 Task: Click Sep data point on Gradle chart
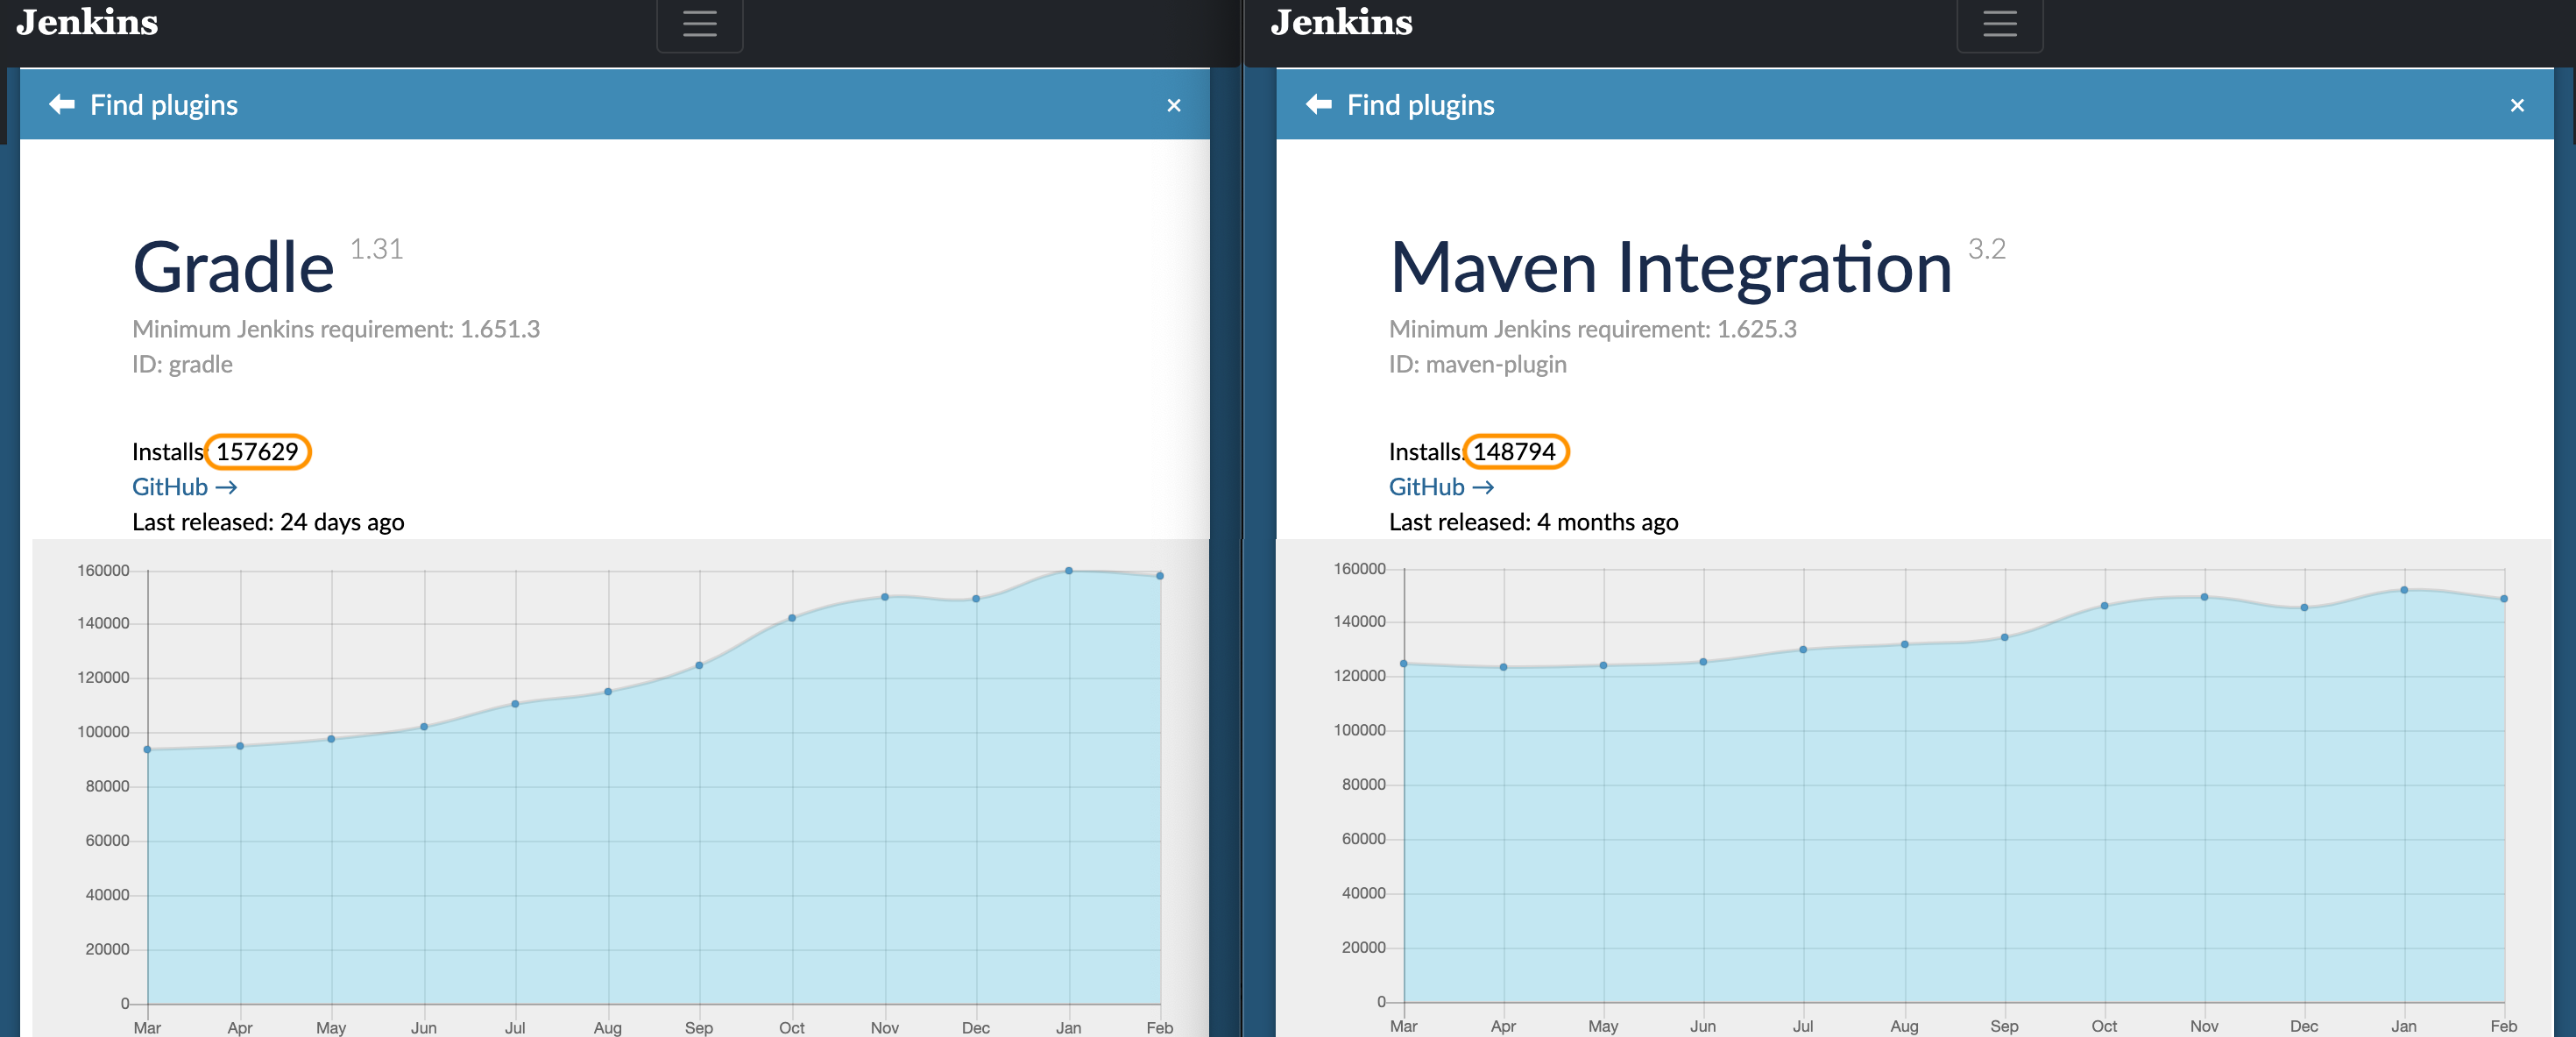[x=699, y=665]
